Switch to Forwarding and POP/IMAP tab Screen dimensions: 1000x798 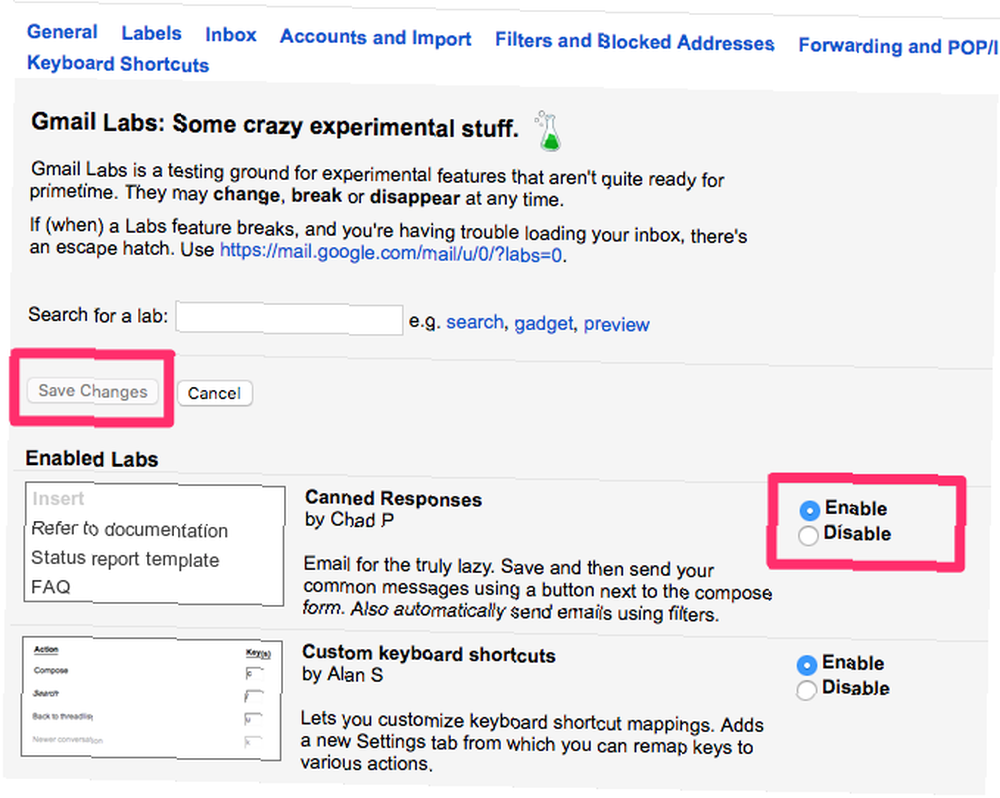(x=898, y=47)
